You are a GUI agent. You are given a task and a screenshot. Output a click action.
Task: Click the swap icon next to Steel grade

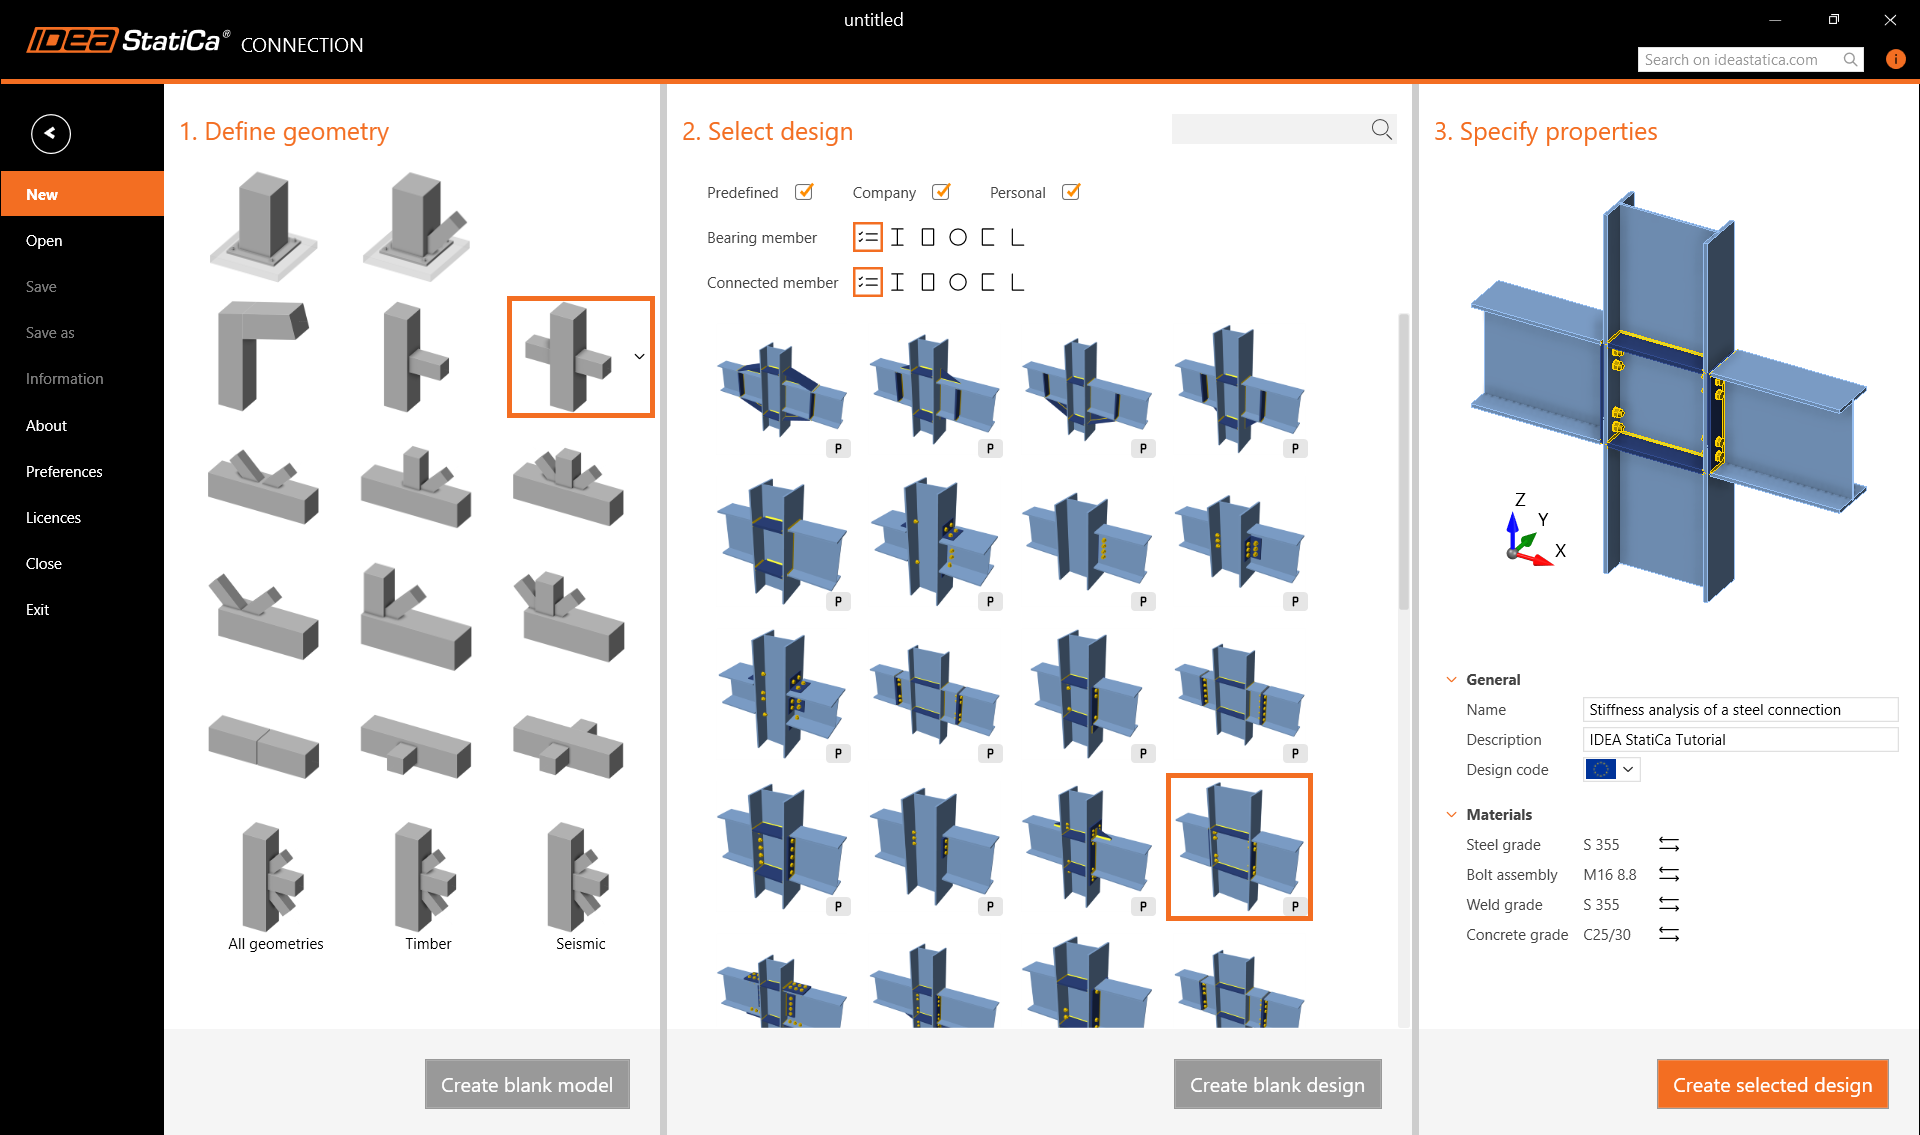tap(1668, 844)
